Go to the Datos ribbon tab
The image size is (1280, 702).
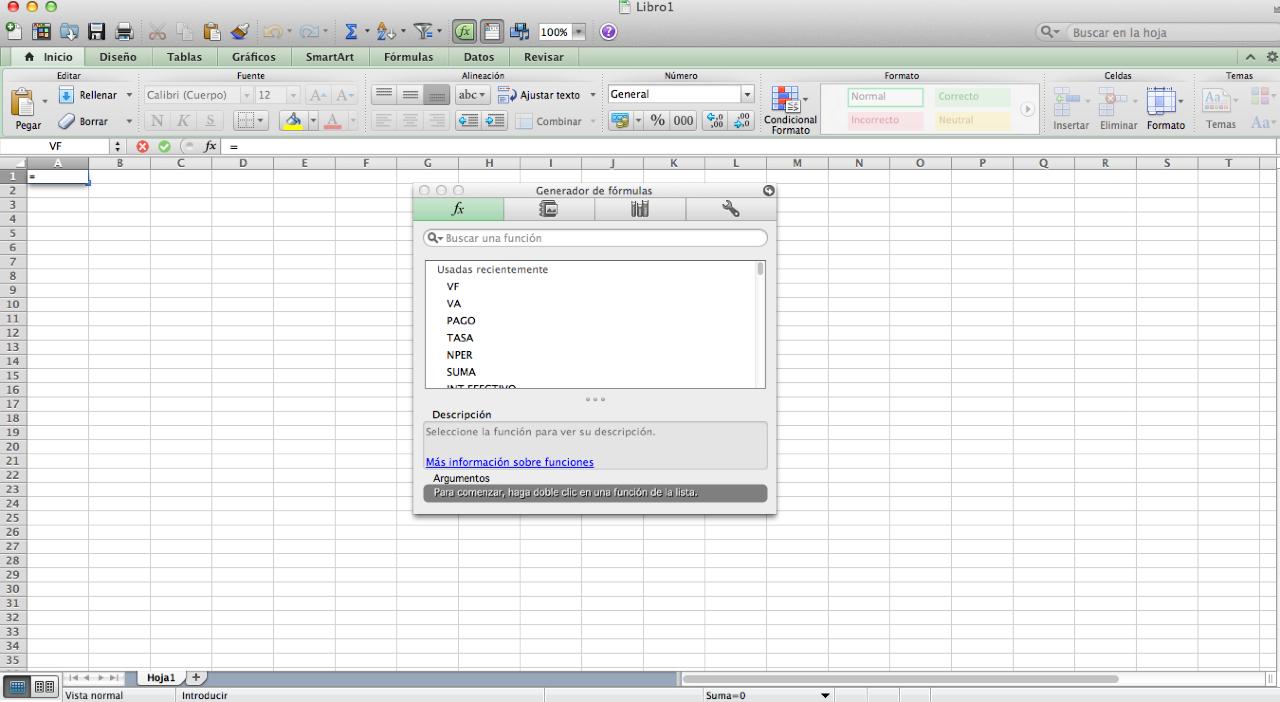pos(479,57)
